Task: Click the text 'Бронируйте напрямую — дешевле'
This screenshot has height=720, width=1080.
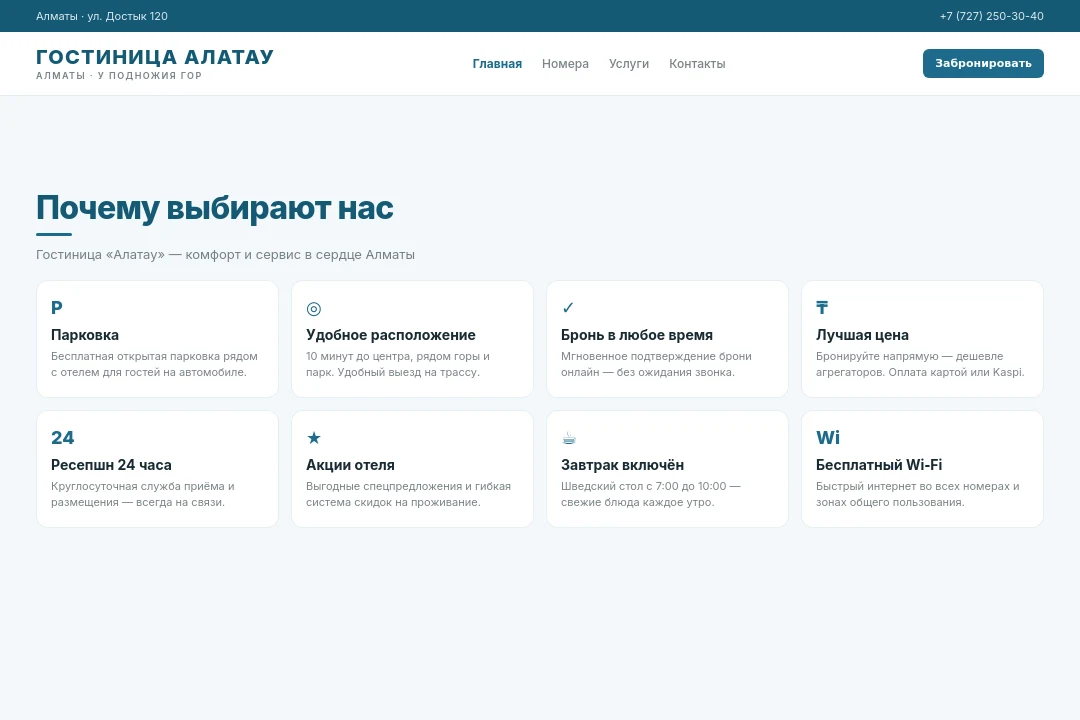Action: tap(910, 356)
